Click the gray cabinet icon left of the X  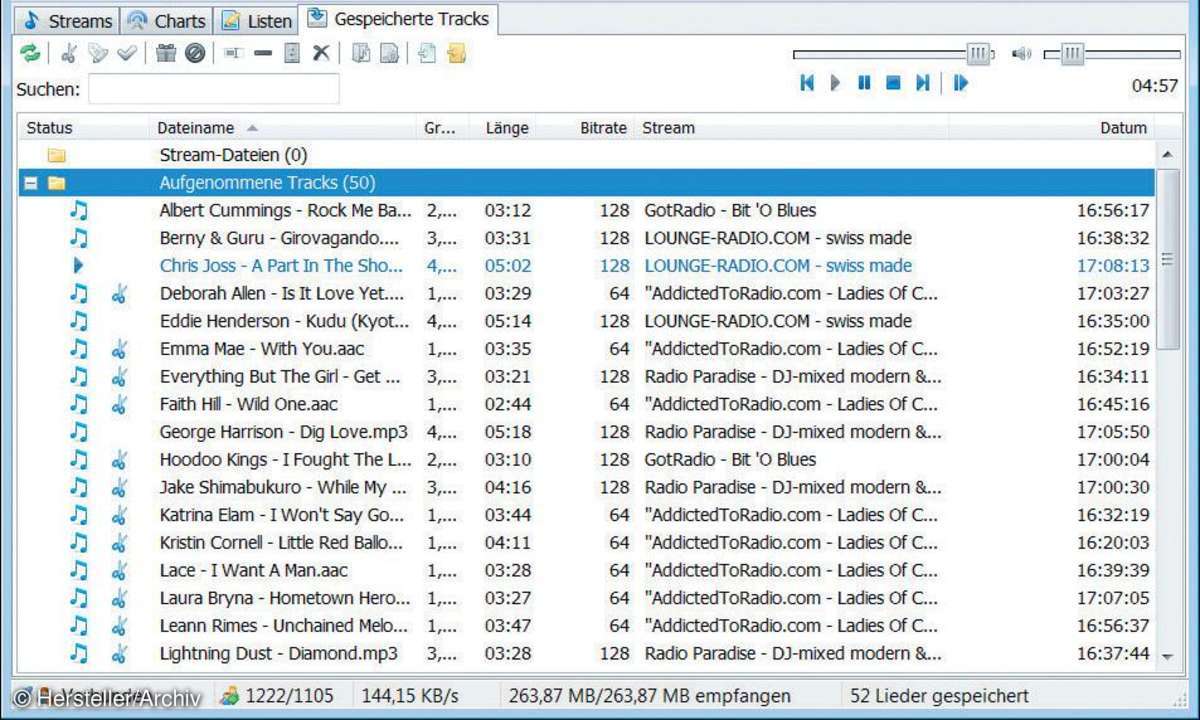(292, 53)
